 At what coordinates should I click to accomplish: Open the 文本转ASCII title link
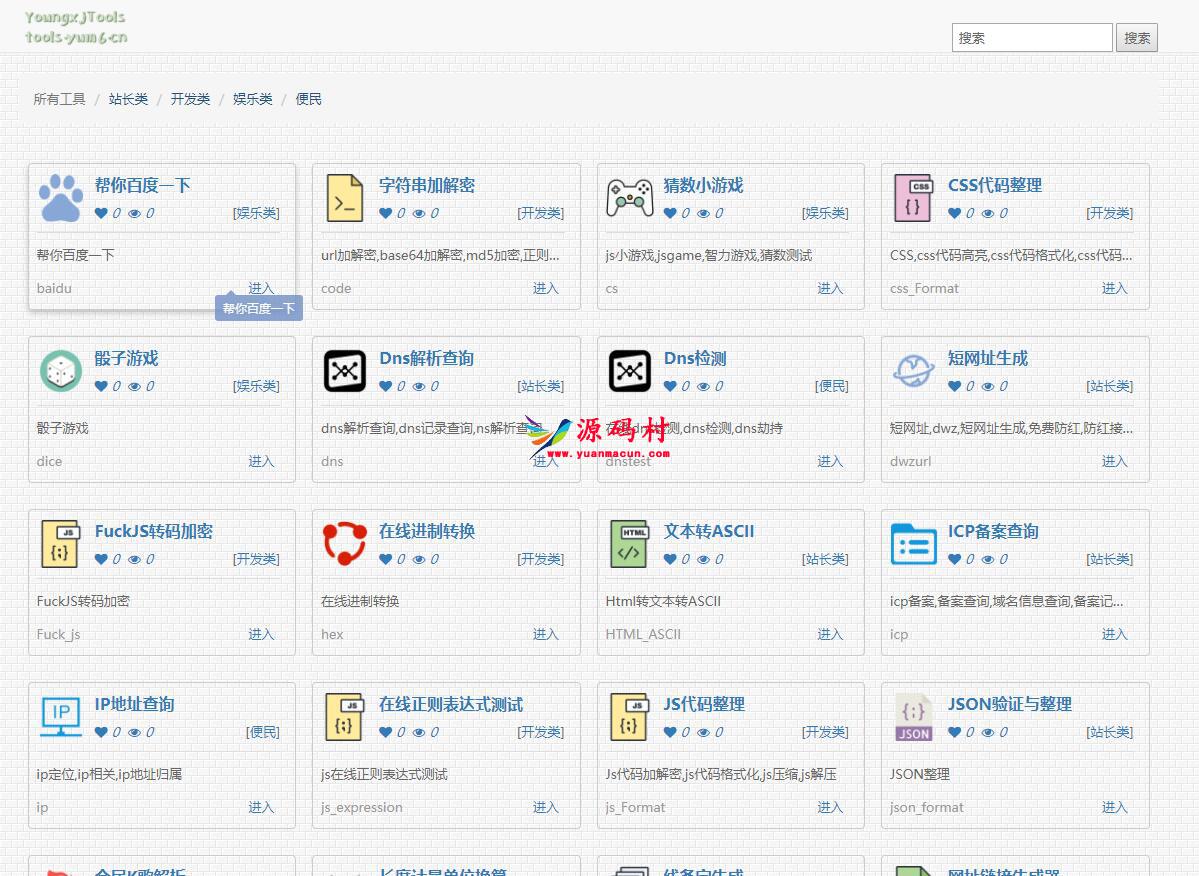[x=709, y=531]
